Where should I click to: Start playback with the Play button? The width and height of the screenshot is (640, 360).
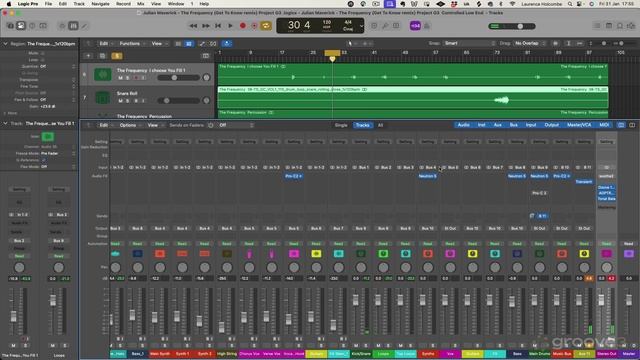(230, 26)
